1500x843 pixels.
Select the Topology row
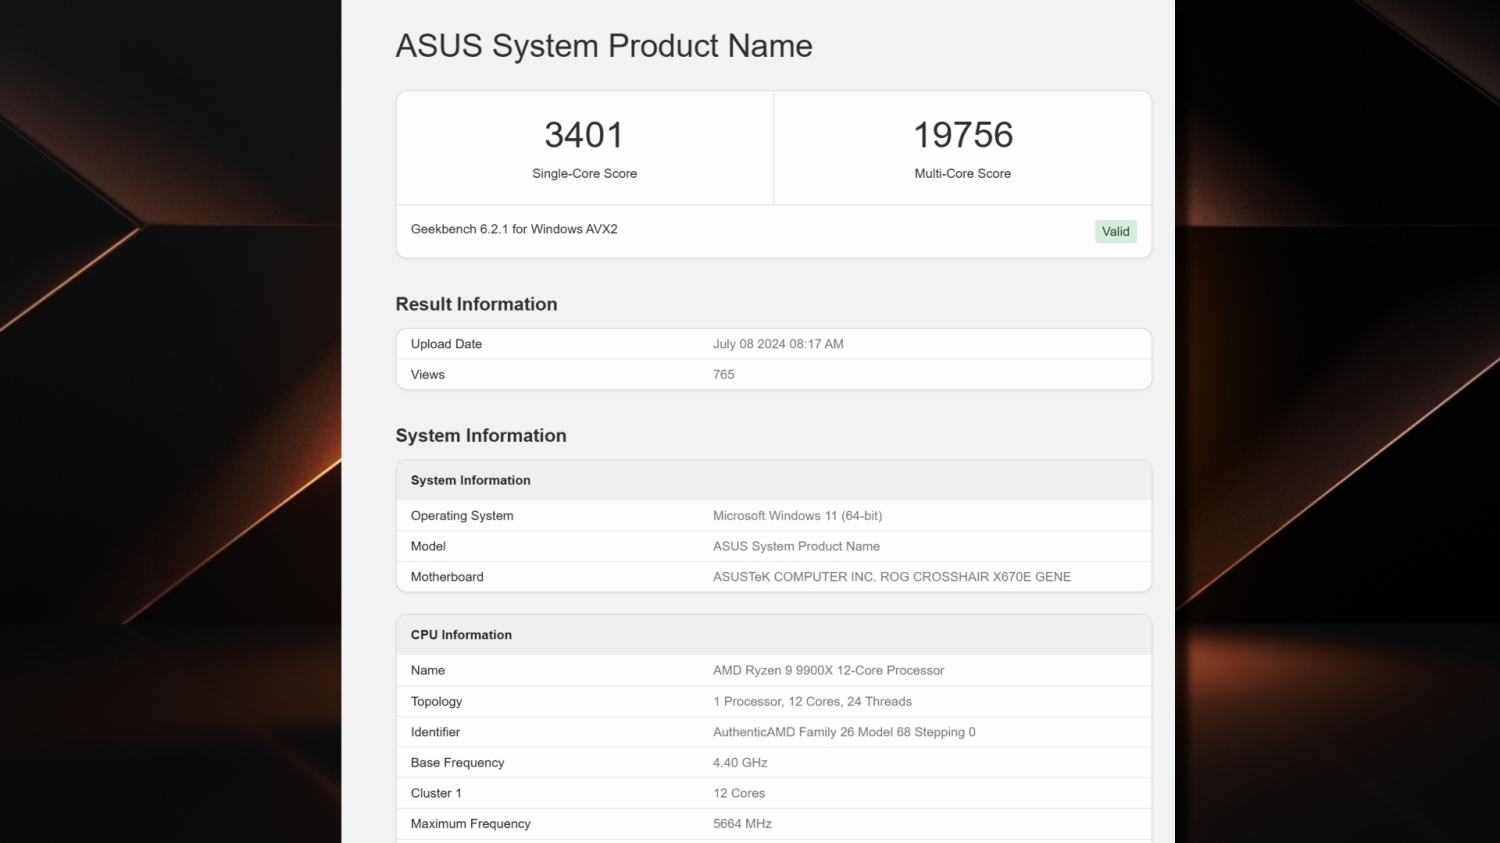pyautogui.click(x=436, y=701)
